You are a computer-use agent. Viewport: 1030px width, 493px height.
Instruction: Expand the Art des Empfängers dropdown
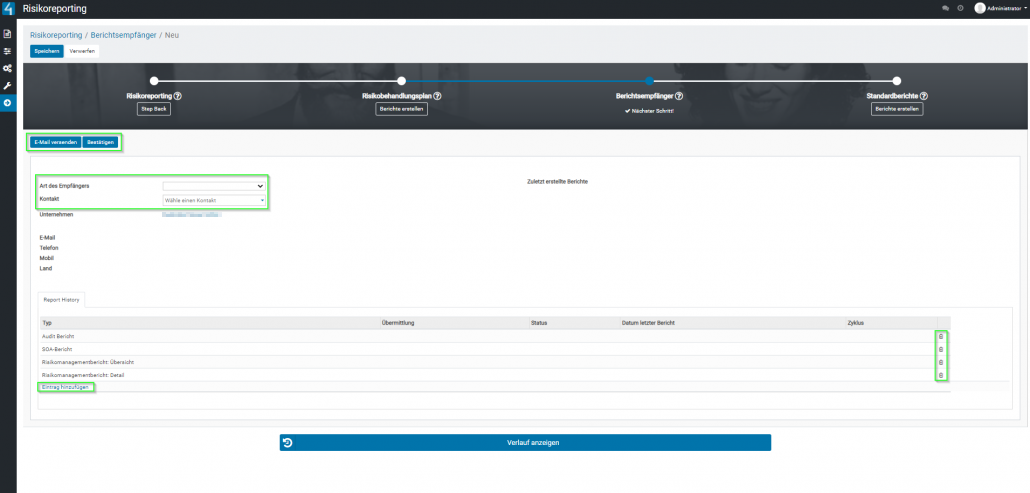click(215, 186)
